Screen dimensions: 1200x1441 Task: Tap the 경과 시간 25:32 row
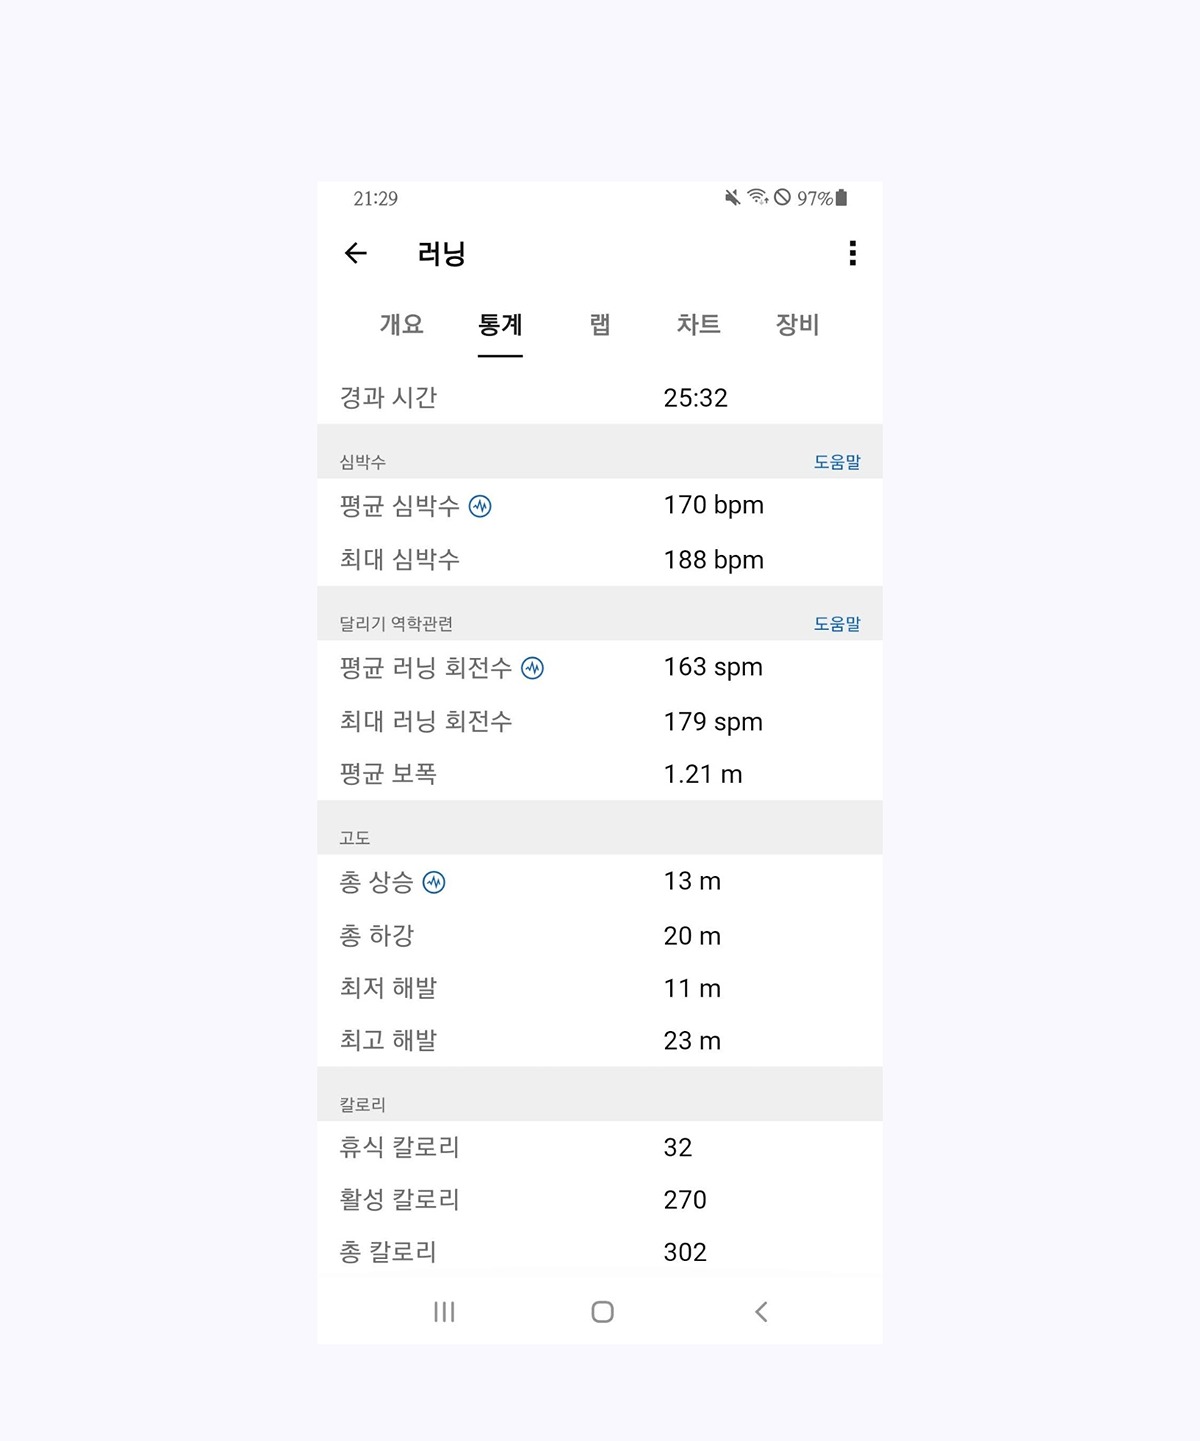click(600, 398)
